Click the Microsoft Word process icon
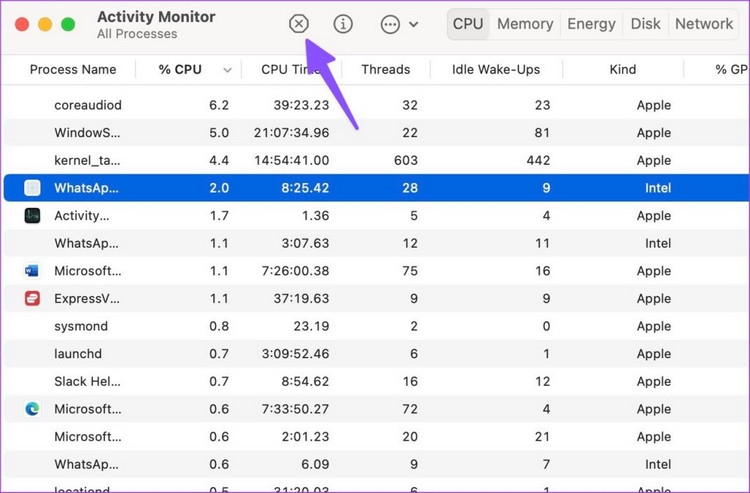The image size is (750, 493). coord(32,271)
